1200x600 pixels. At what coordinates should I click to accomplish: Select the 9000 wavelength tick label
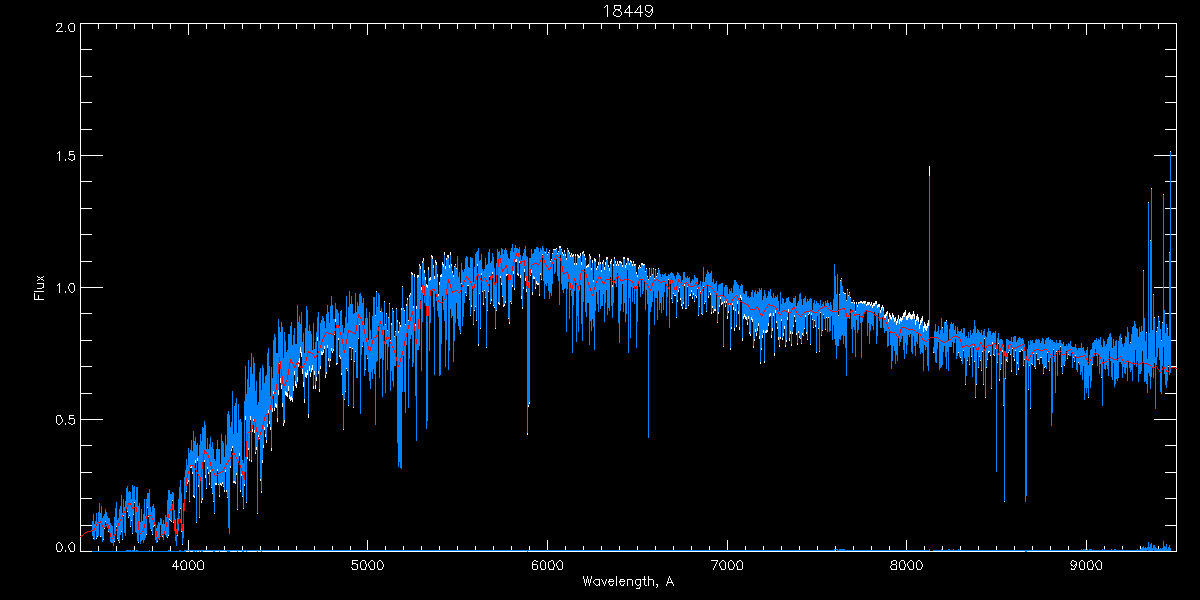[x=1087, y=563]
